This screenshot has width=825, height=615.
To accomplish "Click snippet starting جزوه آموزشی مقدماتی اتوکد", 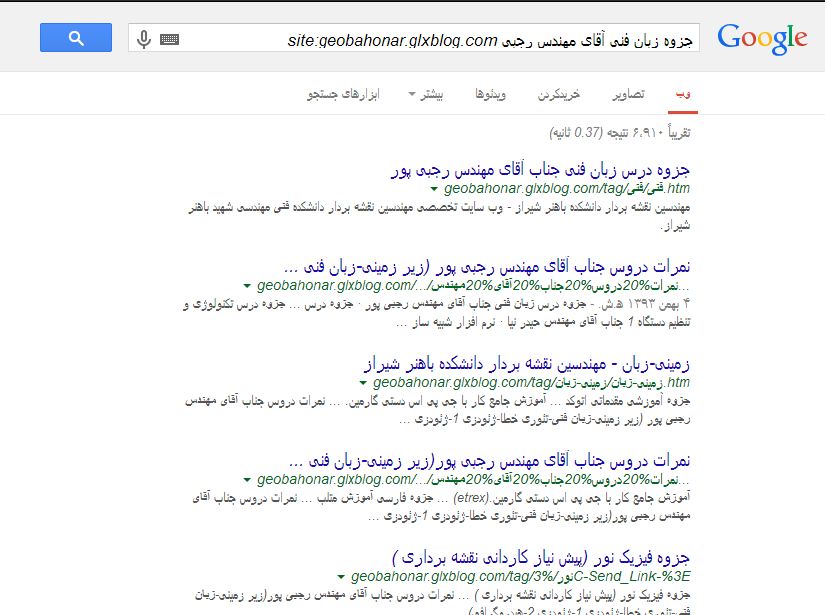I will (438, 410).
